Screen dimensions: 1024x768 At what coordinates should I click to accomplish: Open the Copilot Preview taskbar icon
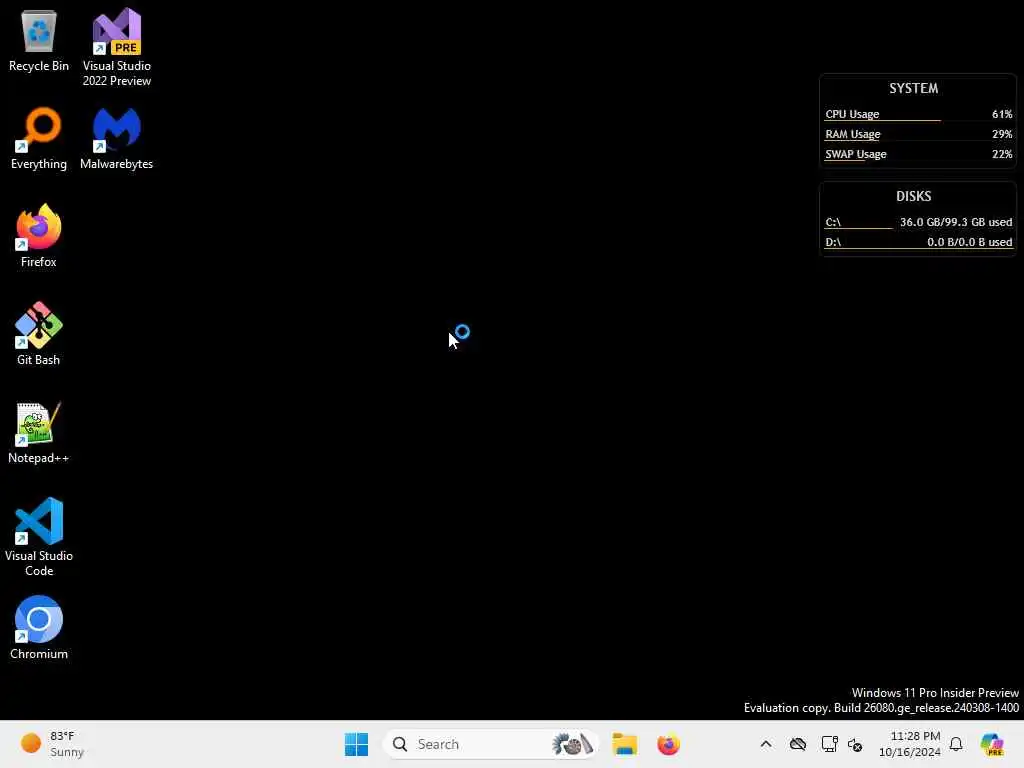pyautogui.click(x=992, y=744)
